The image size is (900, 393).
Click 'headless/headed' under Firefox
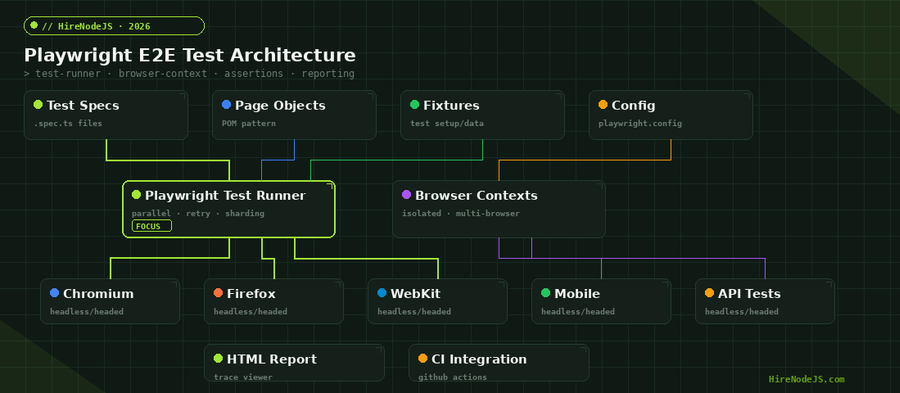click(250, 312)
